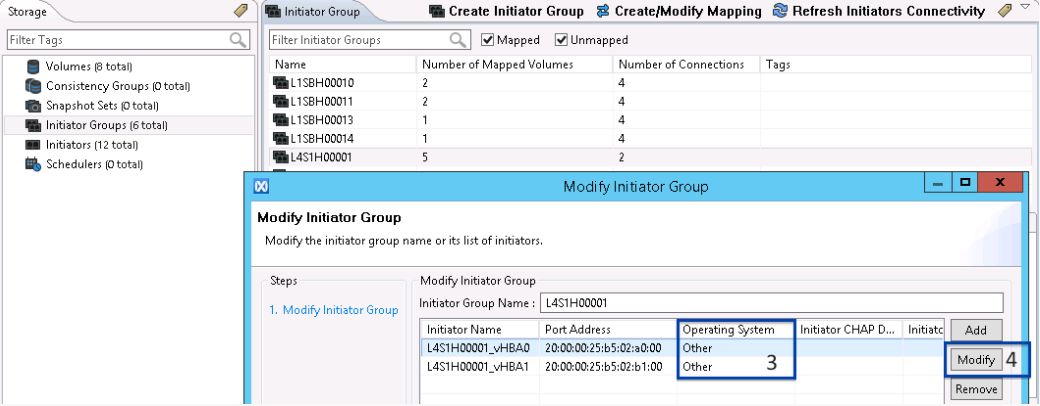Refresh Initiators Connectivity

(x=879, y=11)
